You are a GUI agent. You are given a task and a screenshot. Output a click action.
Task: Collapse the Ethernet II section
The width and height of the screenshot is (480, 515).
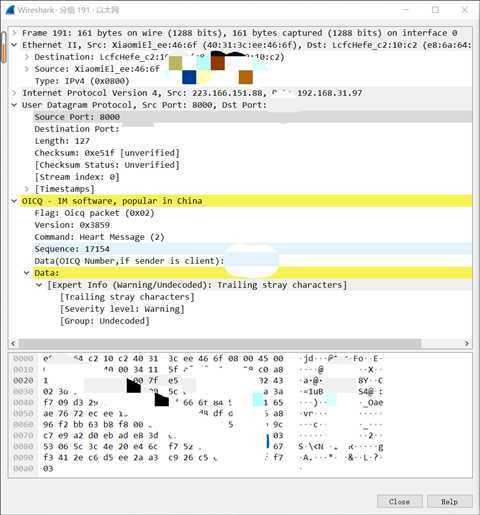tap(15, 45)
